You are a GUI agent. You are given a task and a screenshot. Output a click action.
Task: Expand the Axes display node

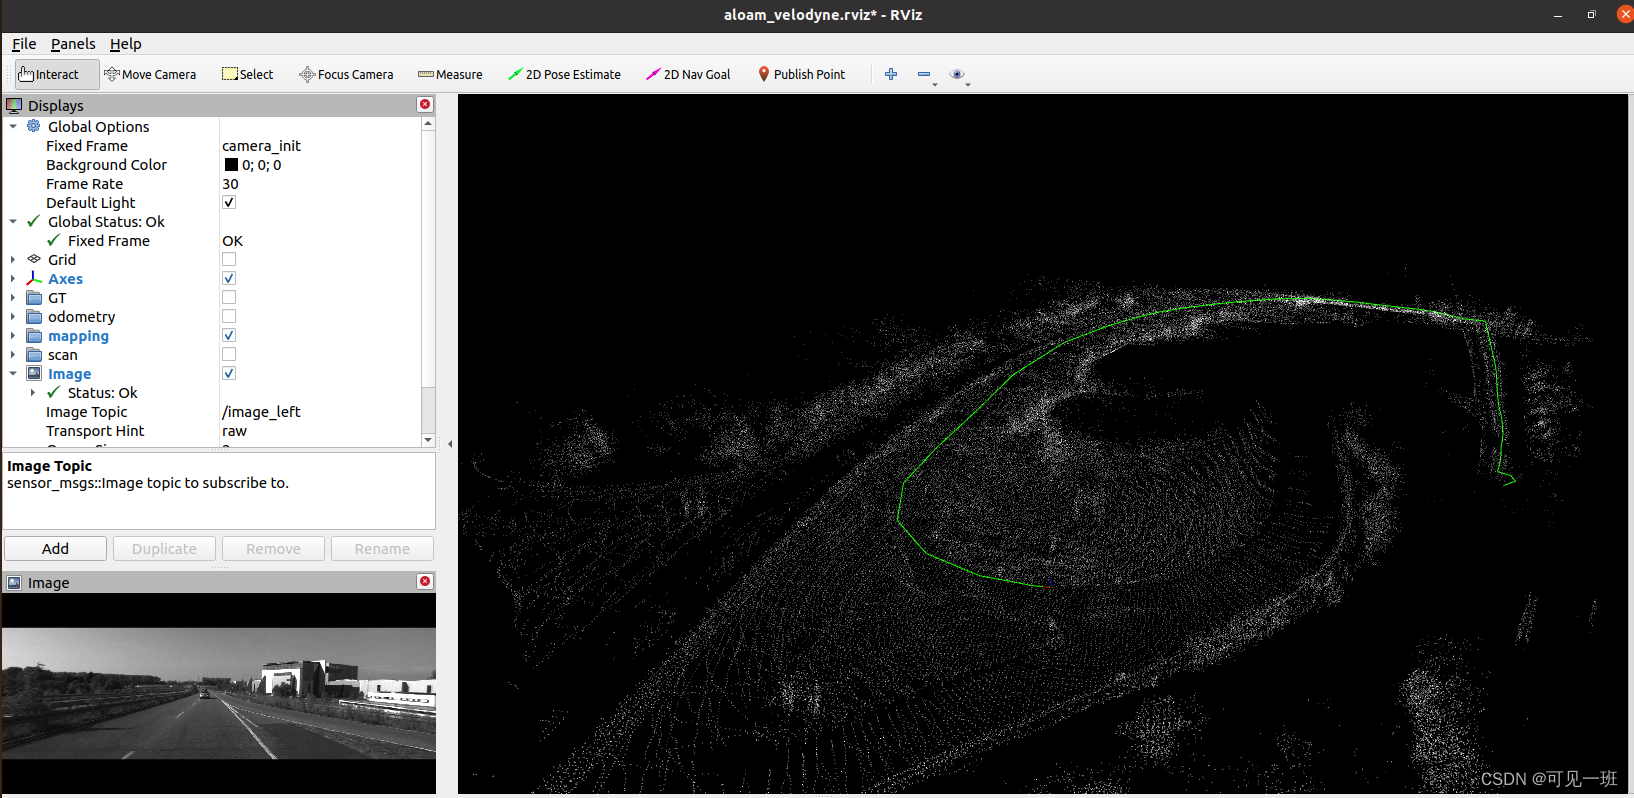tap(13, 278)
